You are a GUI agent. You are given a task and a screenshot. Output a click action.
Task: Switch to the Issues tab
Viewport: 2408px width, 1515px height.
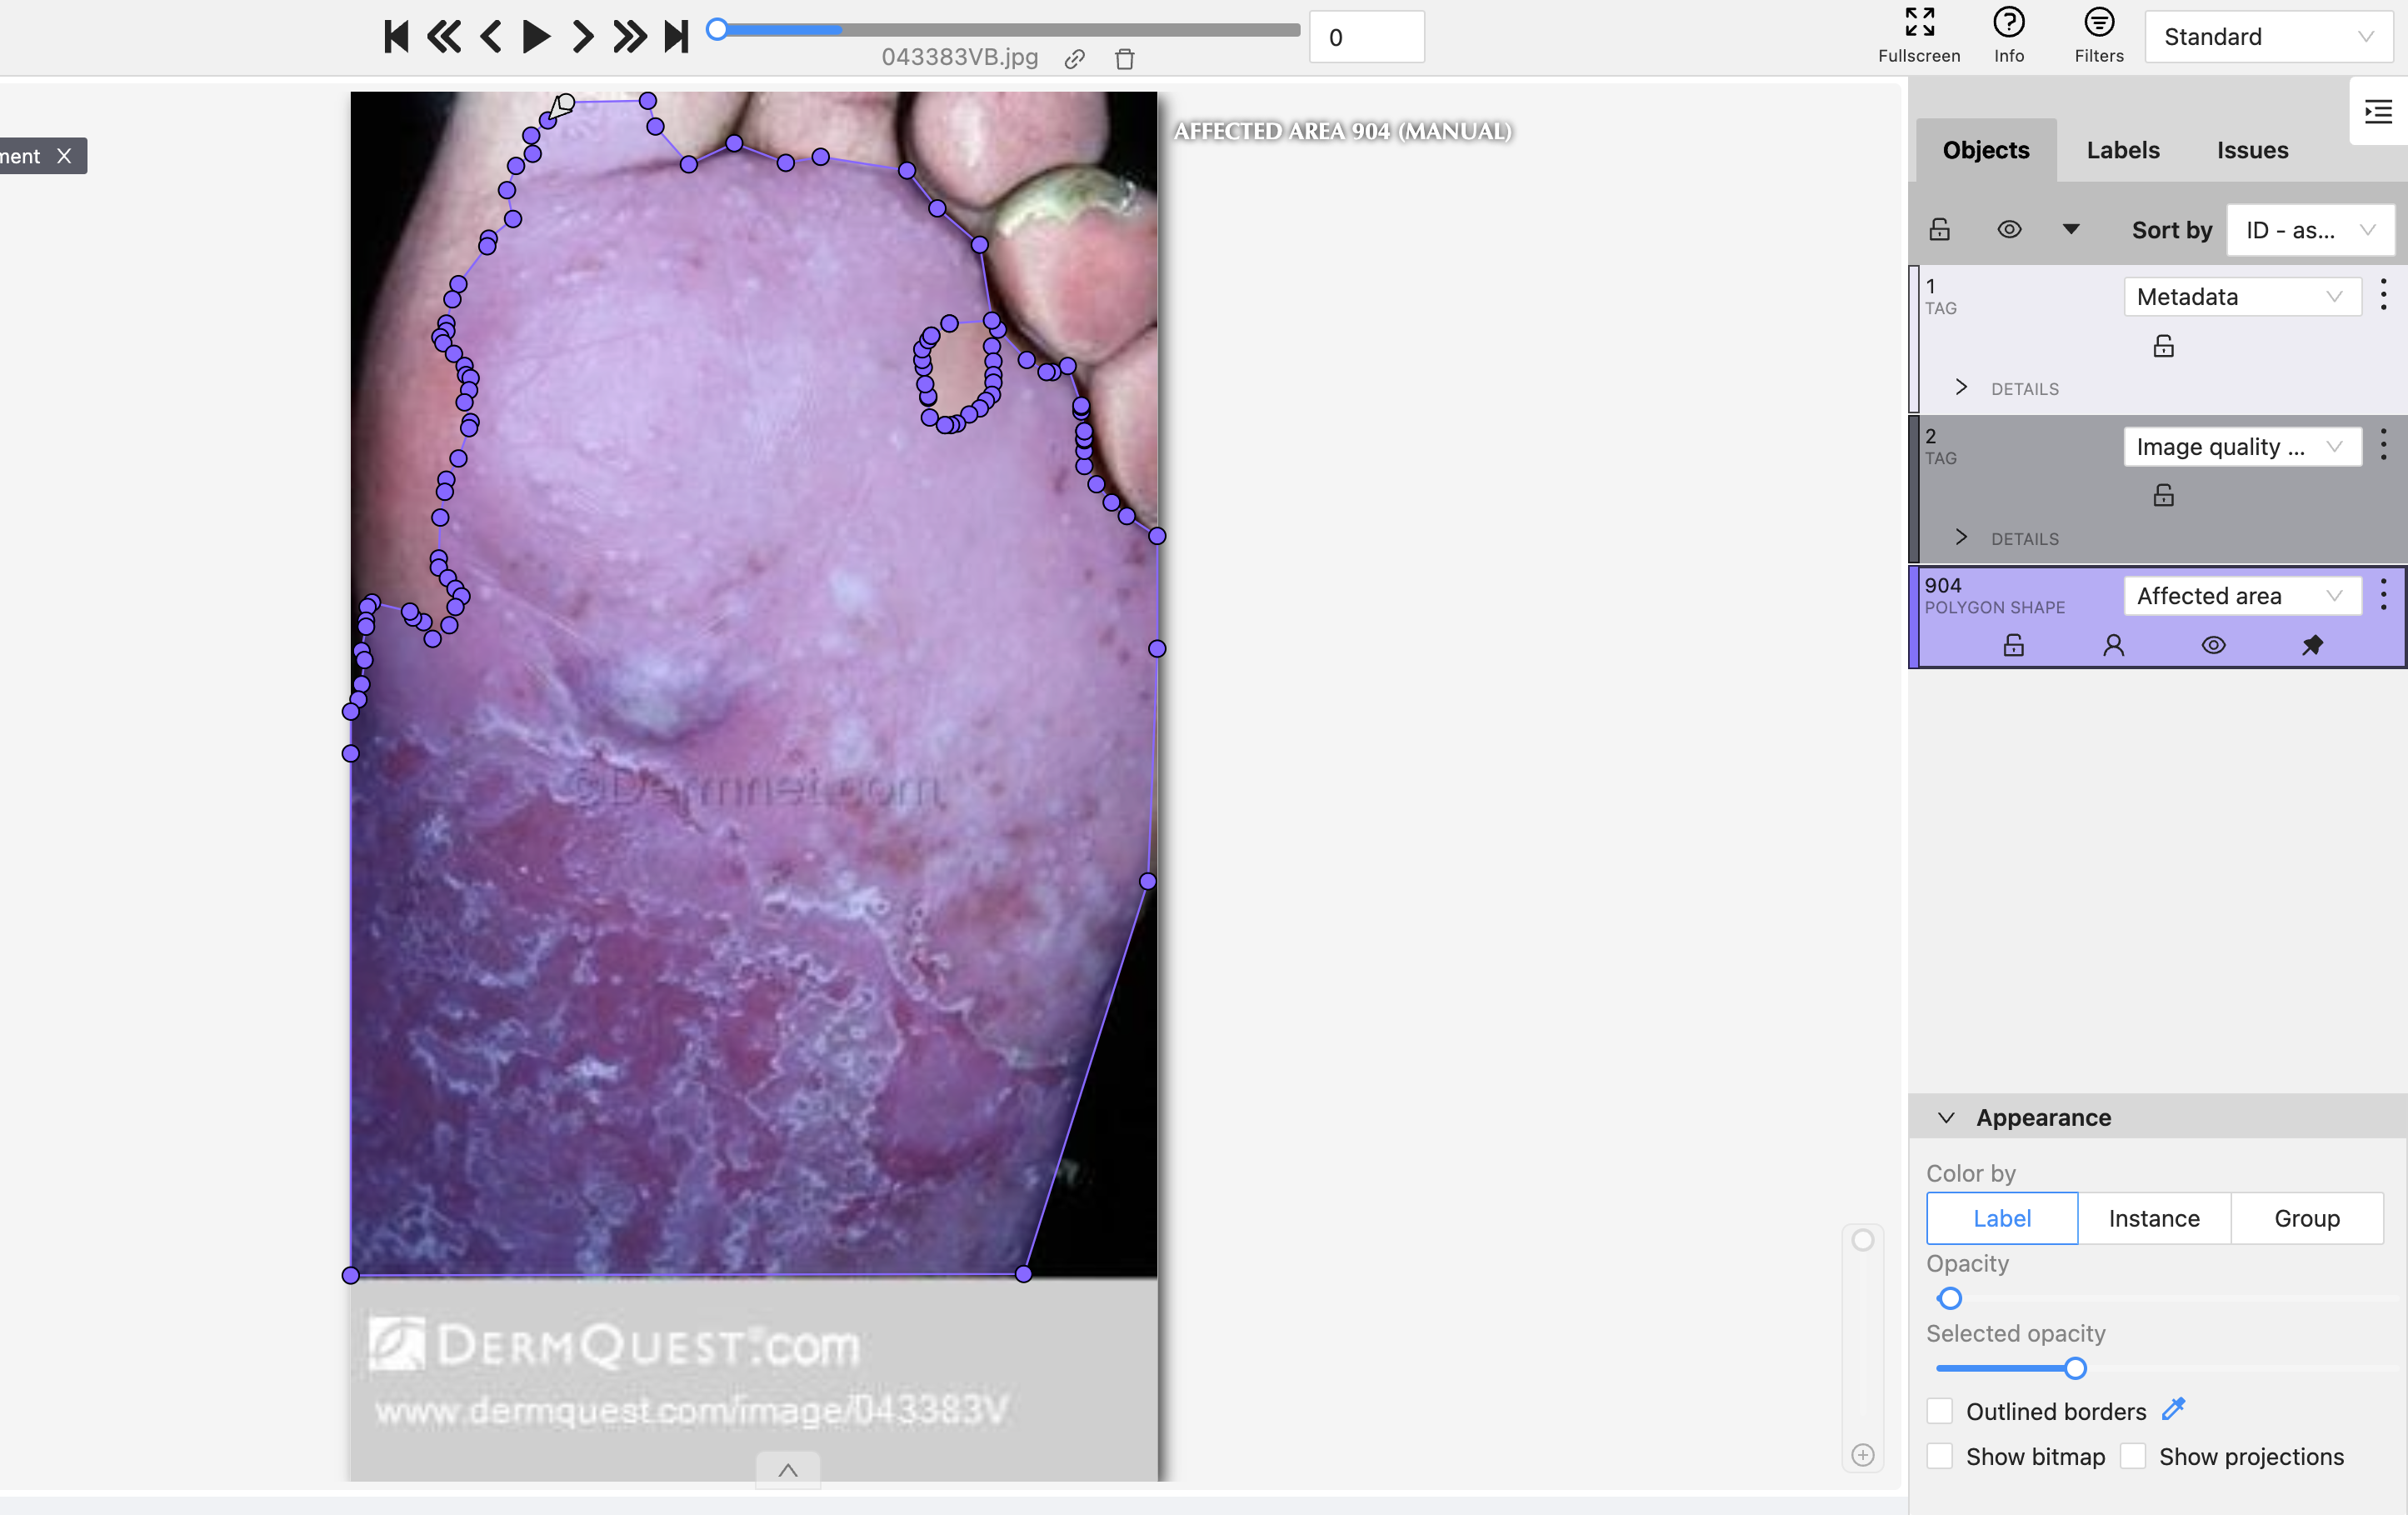2251,150
